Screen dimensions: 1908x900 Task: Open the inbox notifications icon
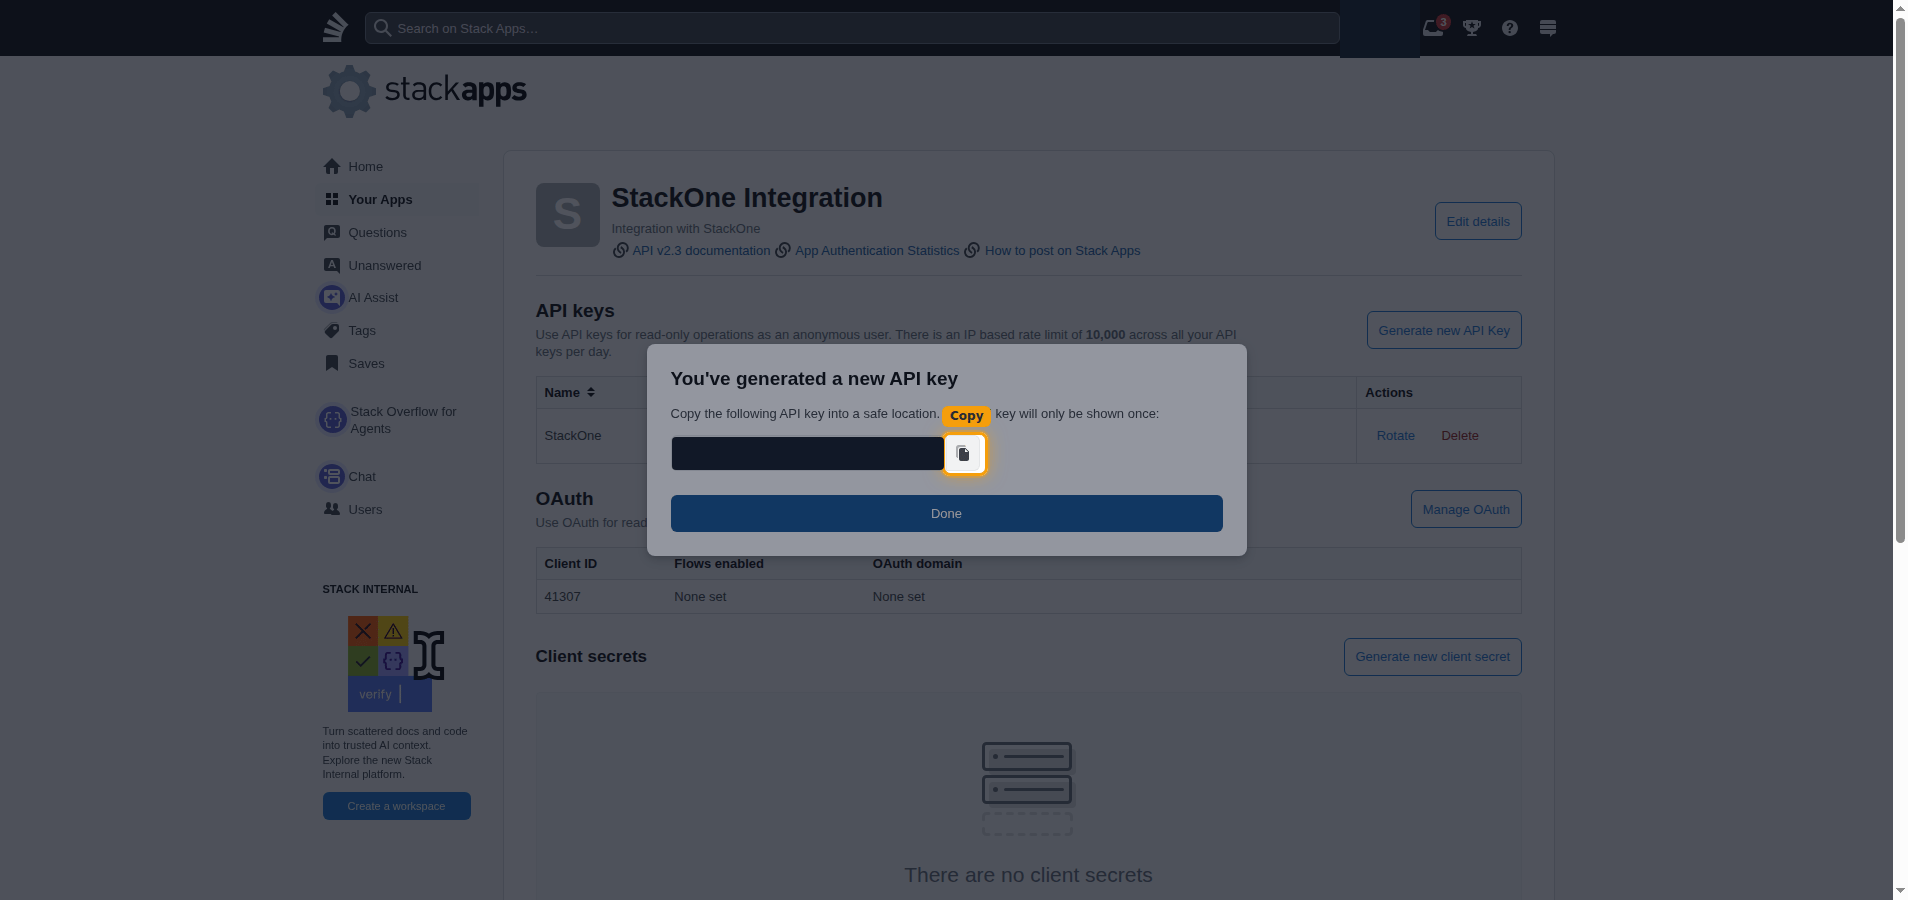(1434, 27)
